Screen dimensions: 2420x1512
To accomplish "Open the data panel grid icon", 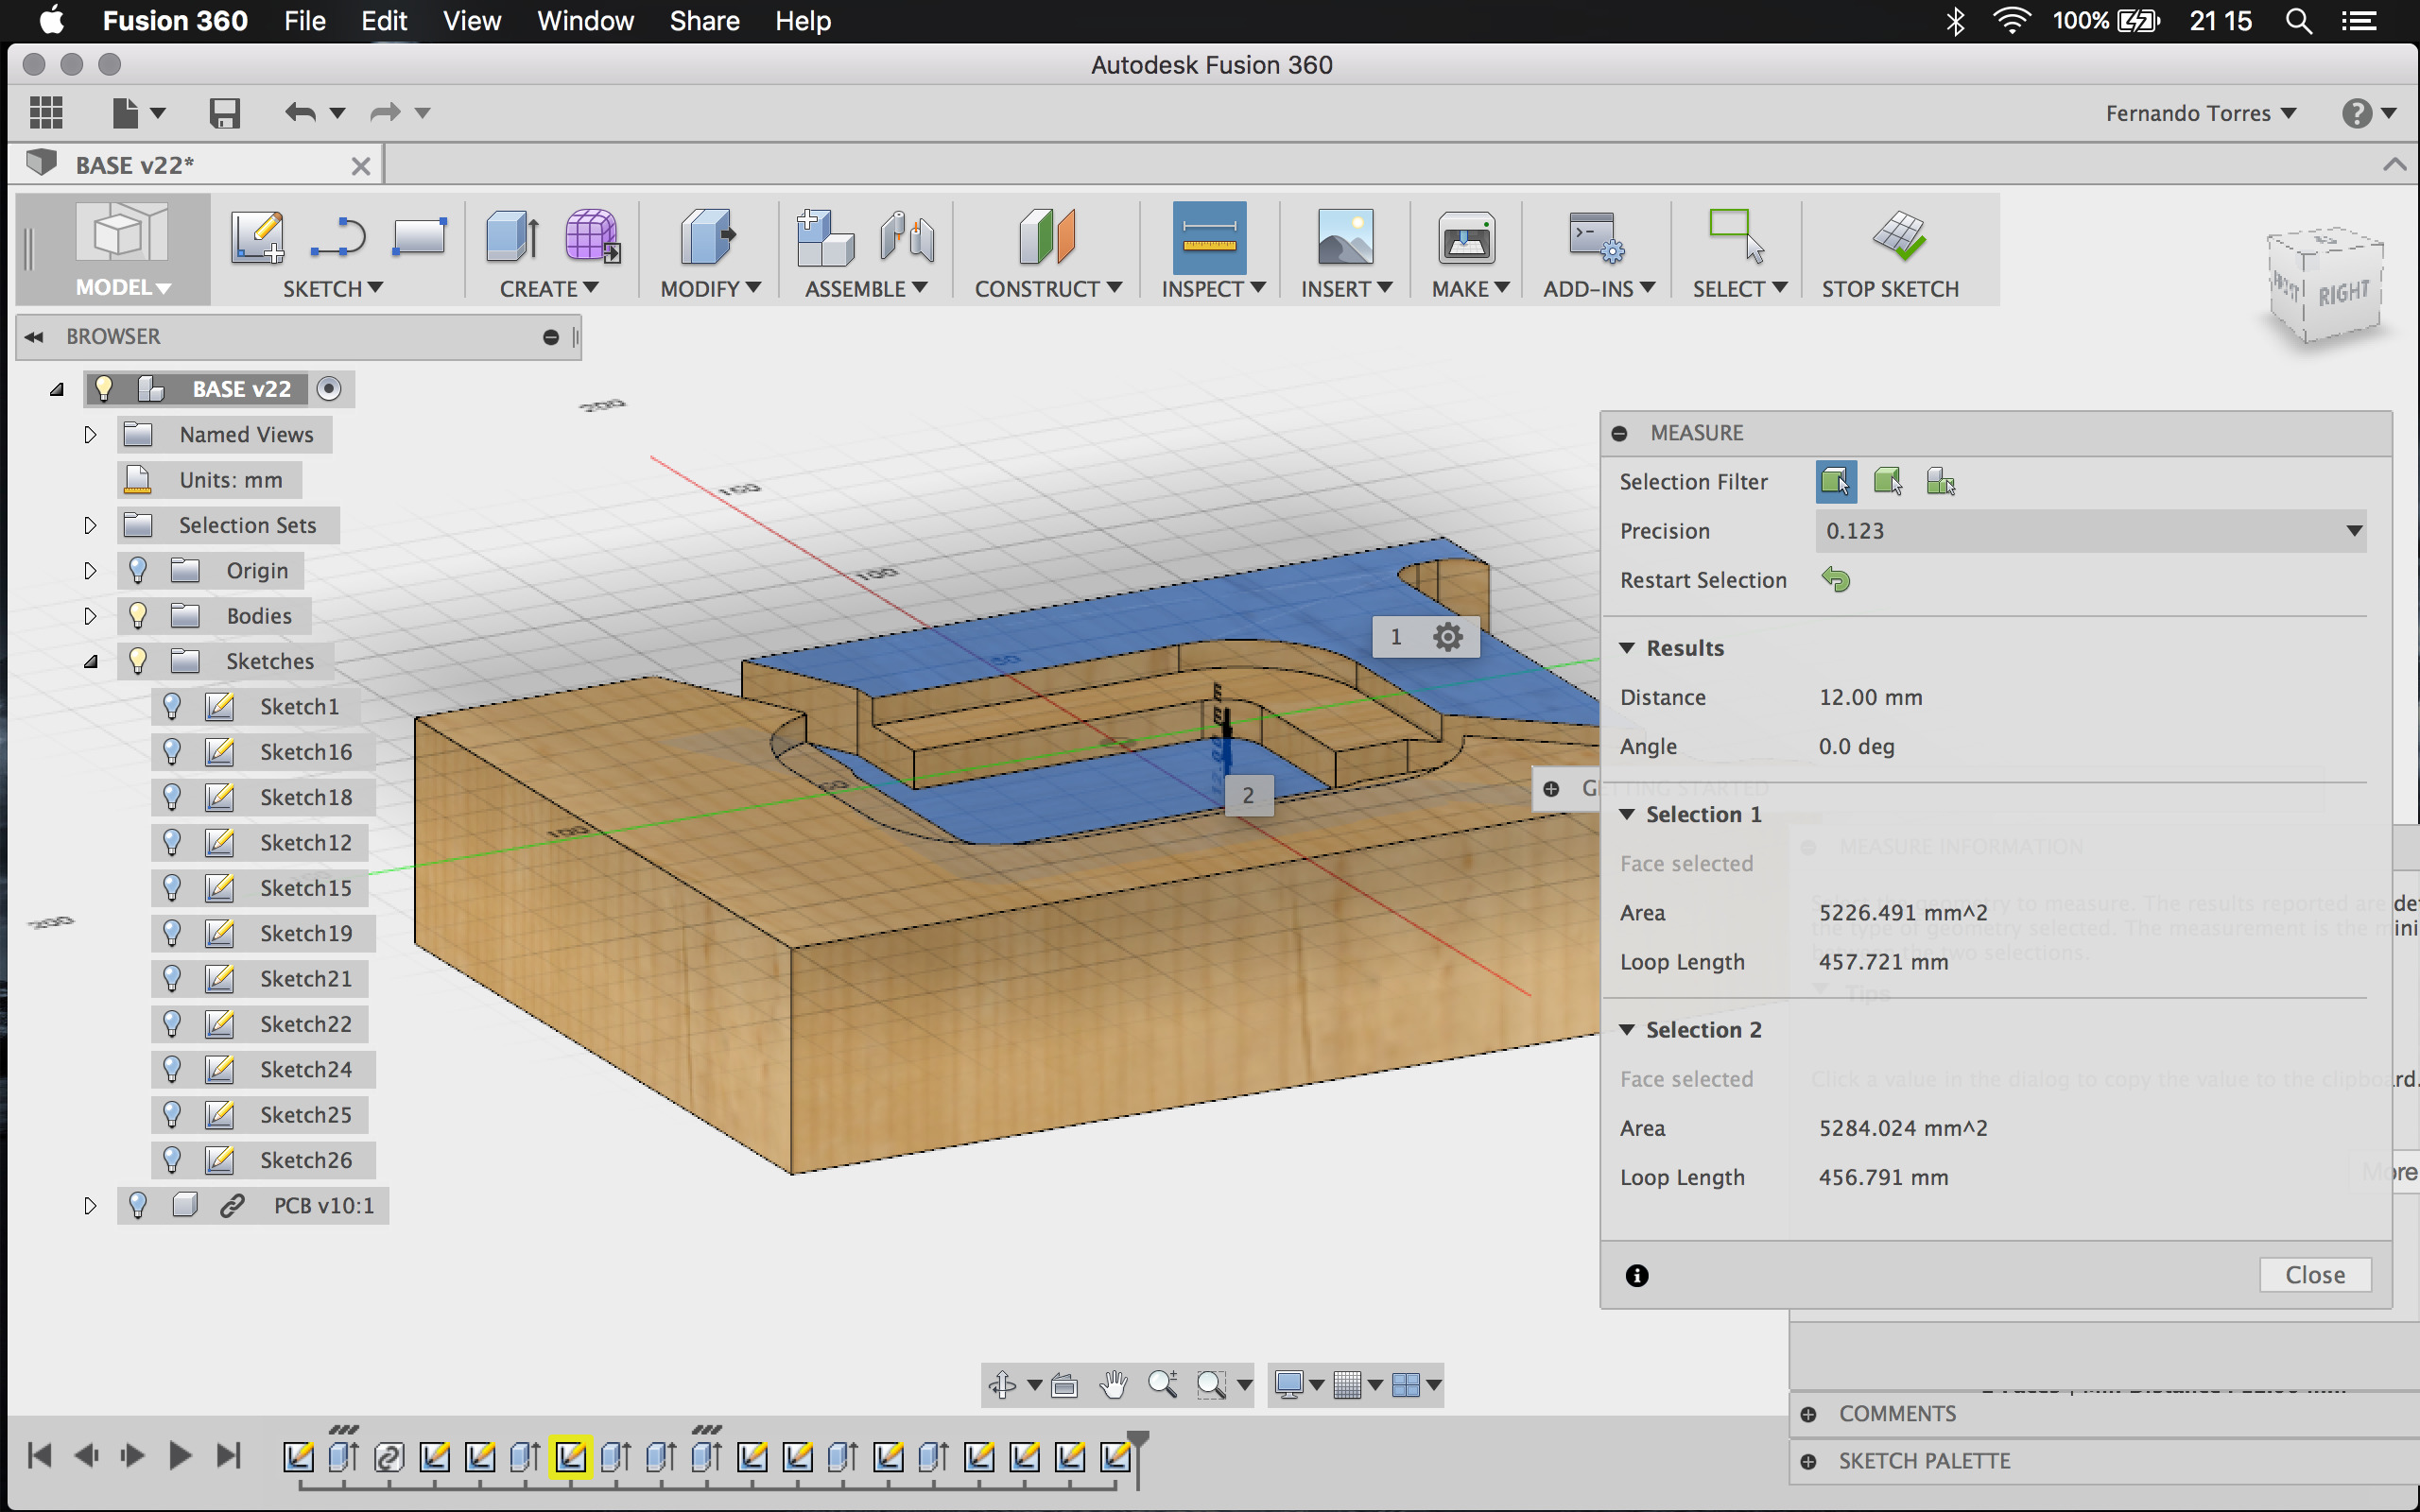I will (46, 113).
